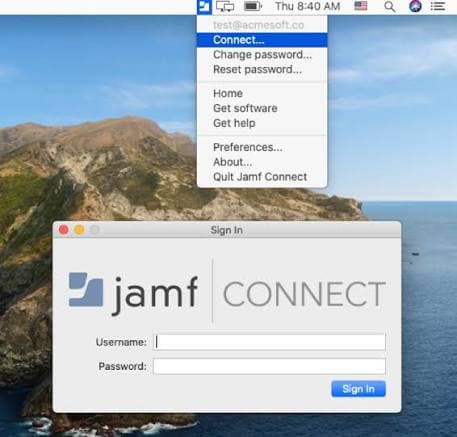Screen dimensions: 457x437
Task: Select Change password... menu item
Action: click(262, 55)
